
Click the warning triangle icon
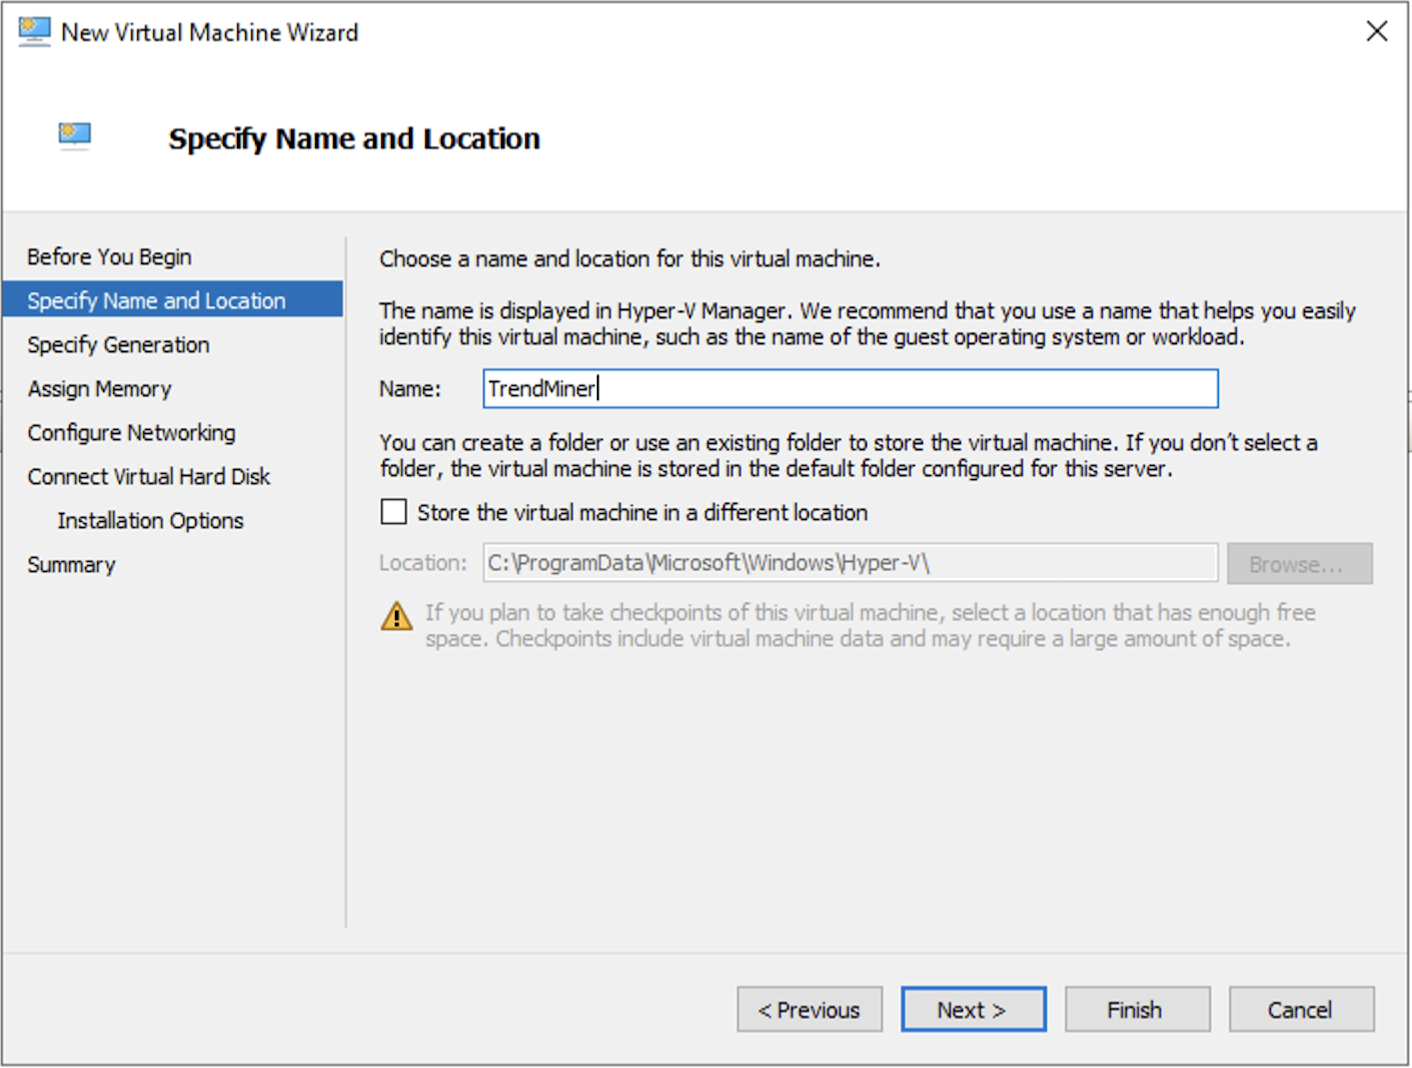point(396,617)
